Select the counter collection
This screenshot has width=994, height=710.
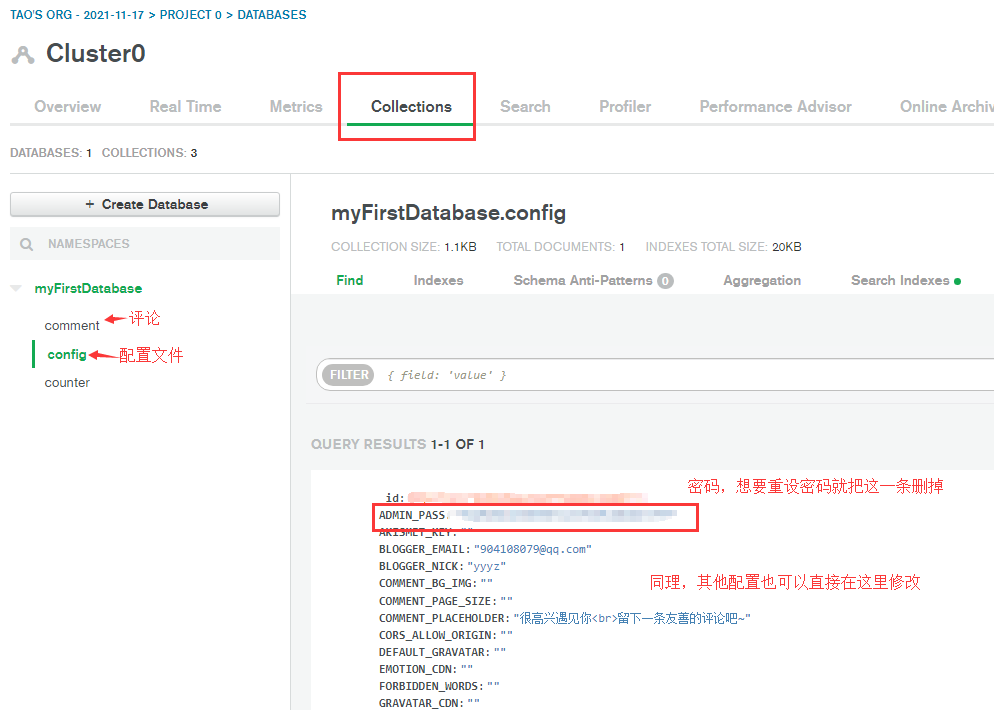(67, 382)
